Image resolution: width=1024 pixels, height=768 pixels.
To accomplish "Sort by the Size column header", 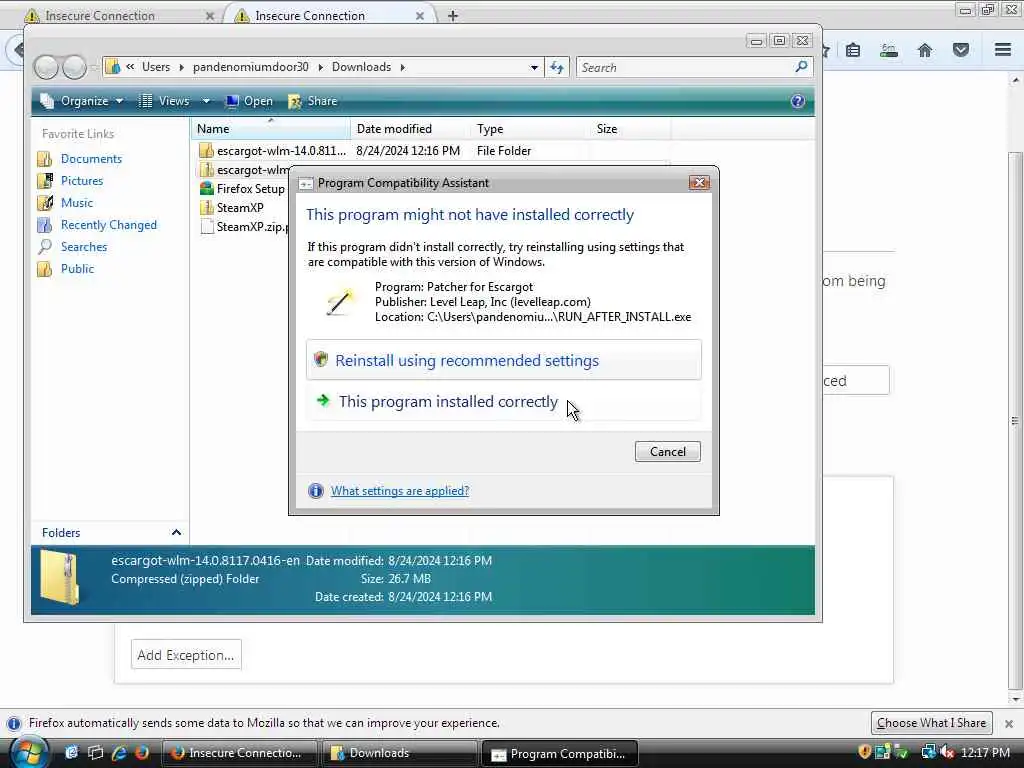I will 630,129.
